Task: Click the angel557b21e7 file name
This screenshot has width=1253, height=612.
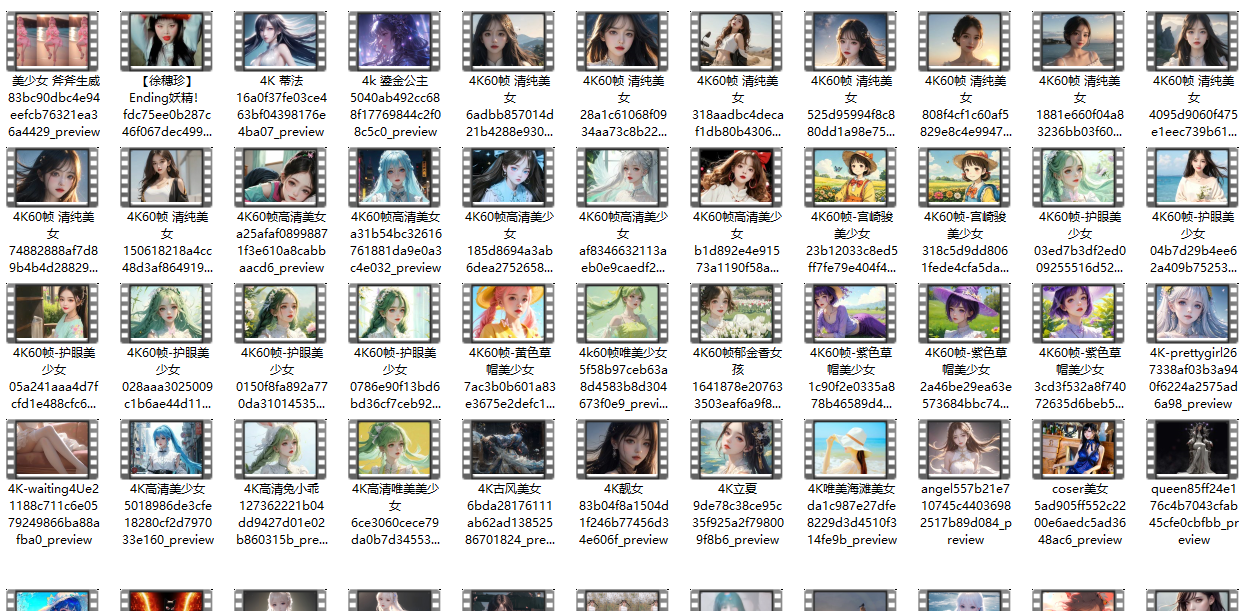Action: [x=966, y=514]
